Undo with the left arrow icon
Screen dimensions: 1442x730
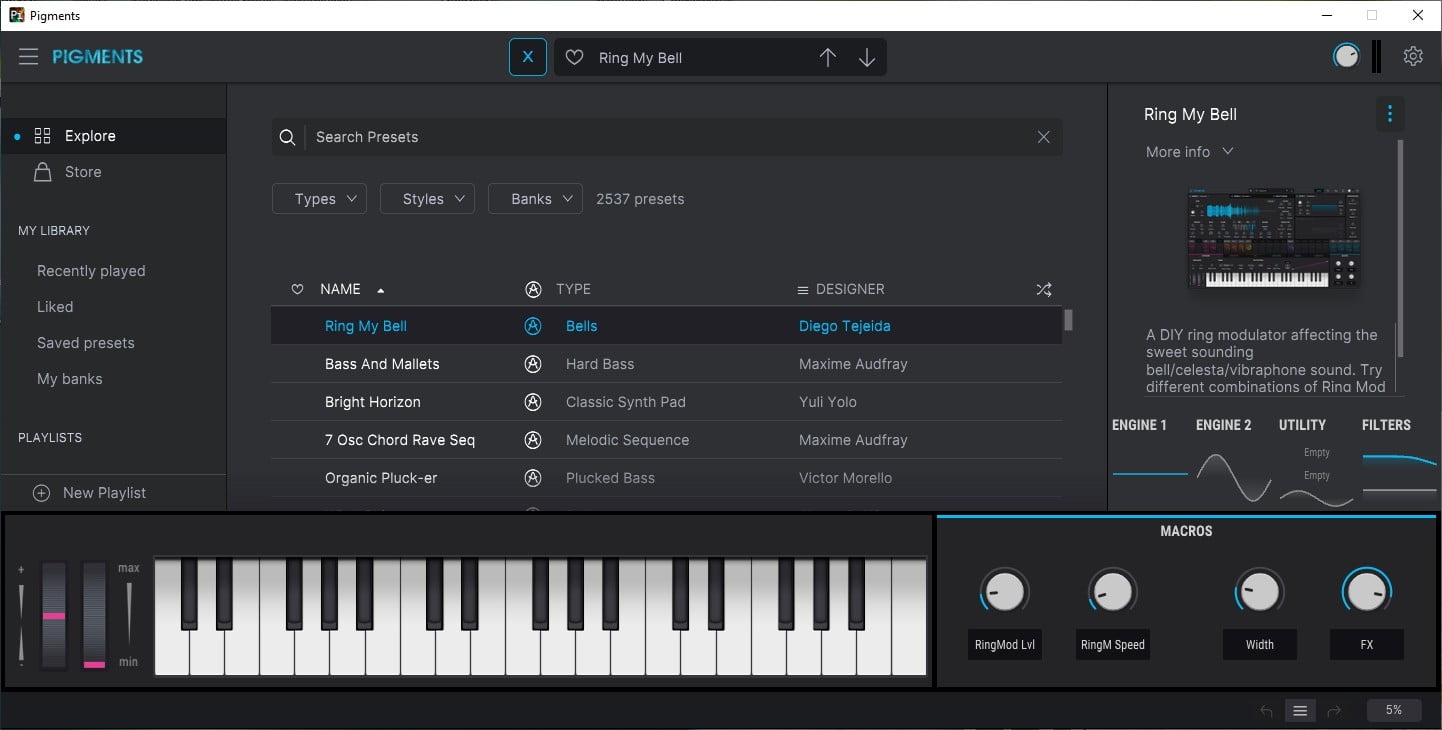click(1266, 711)
